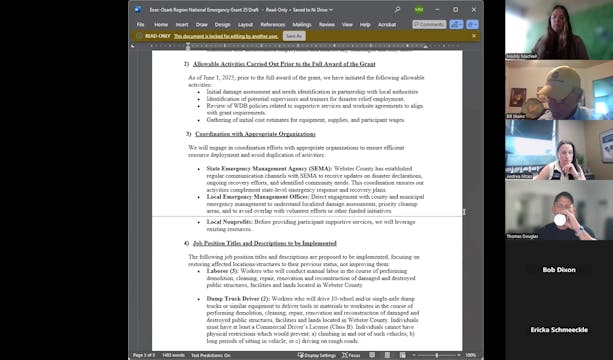Adjust the zoom slider in the status bar
This screenshot has height=360, width=613.
click(x=436, y=355)
